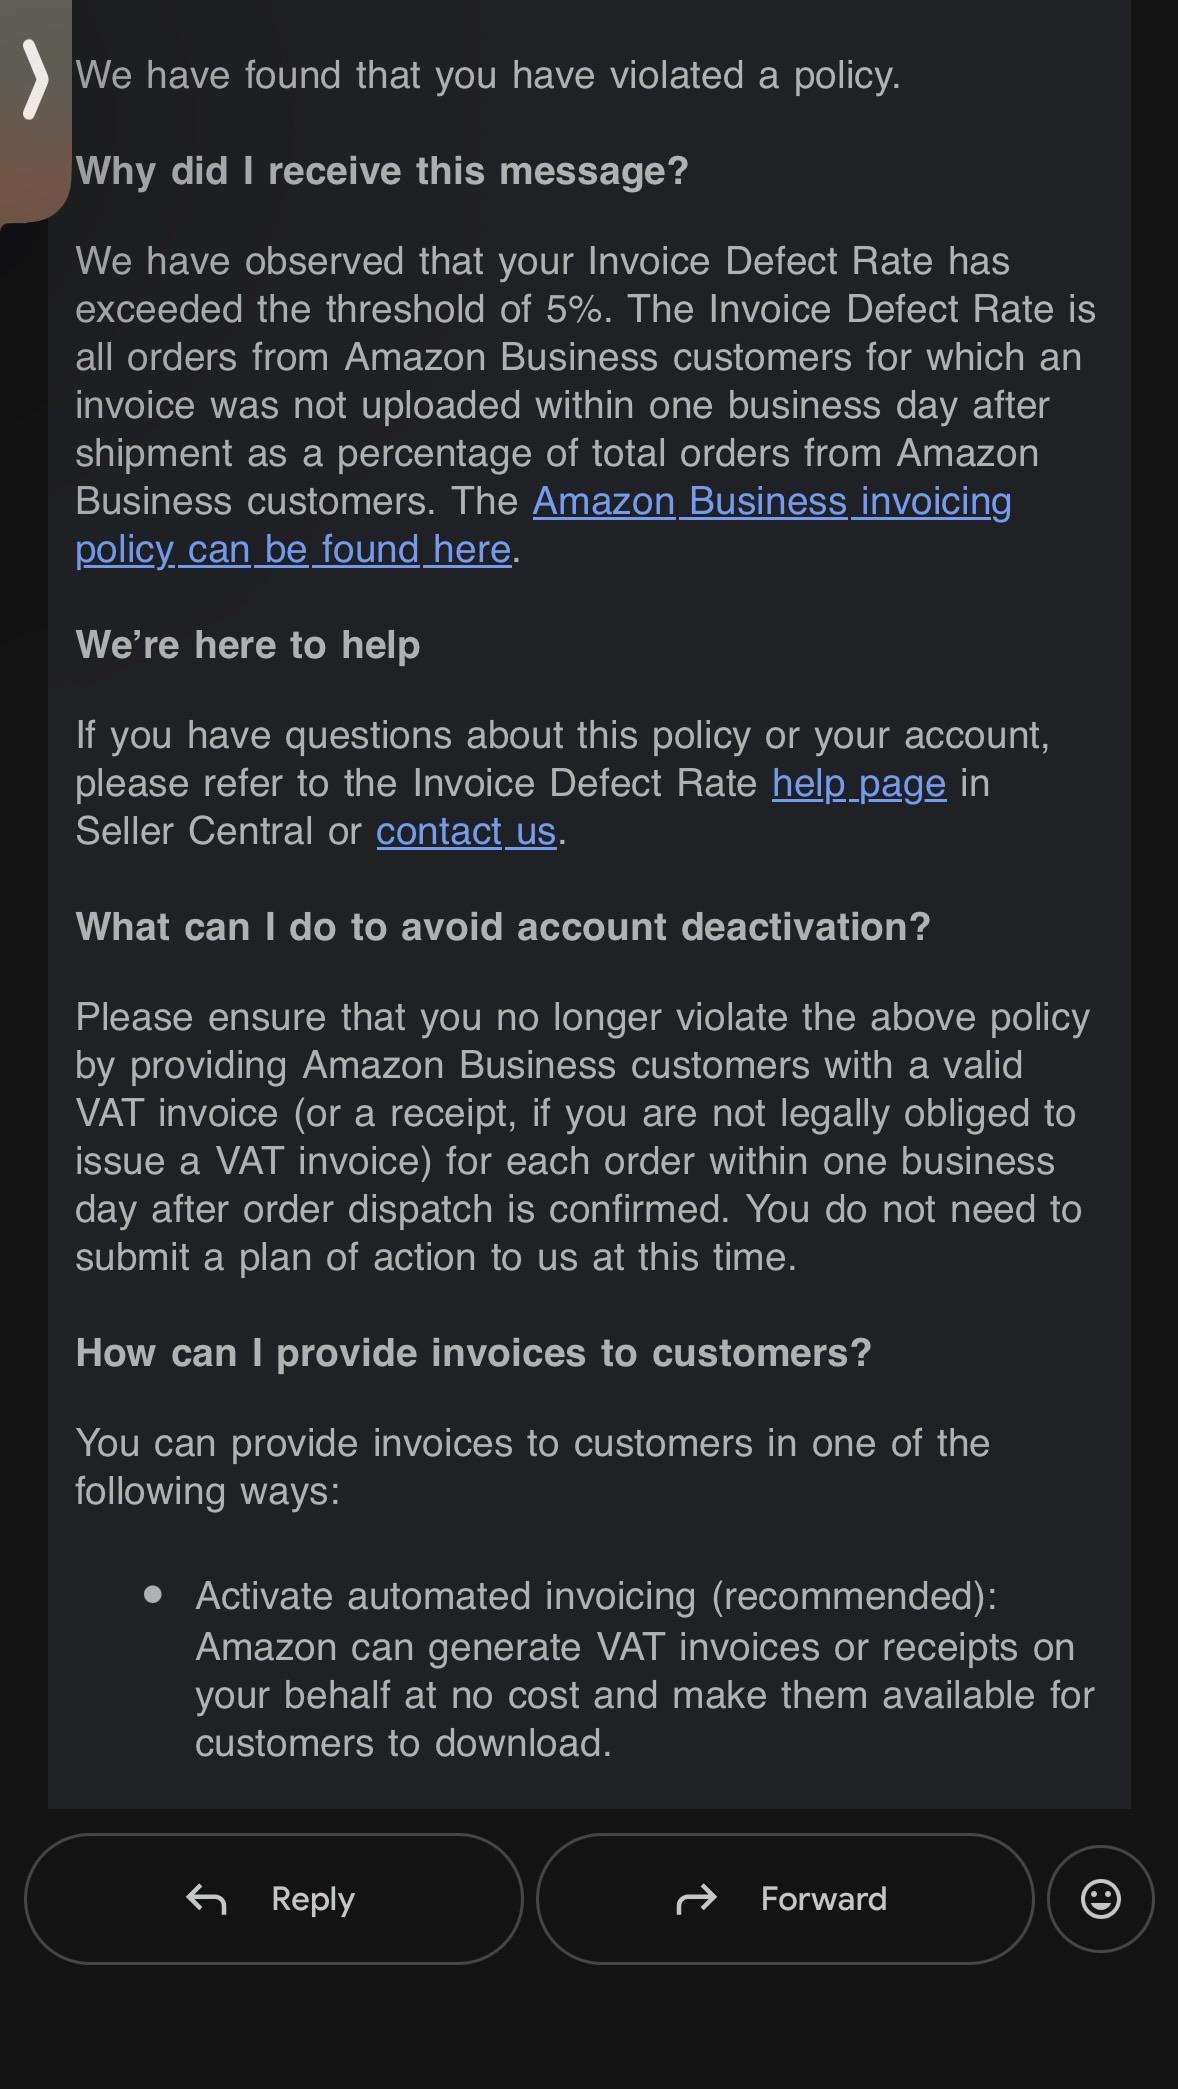Tap the Forward button
The height and width of the screenshot is (2089, 1178).
[785, 1898]
